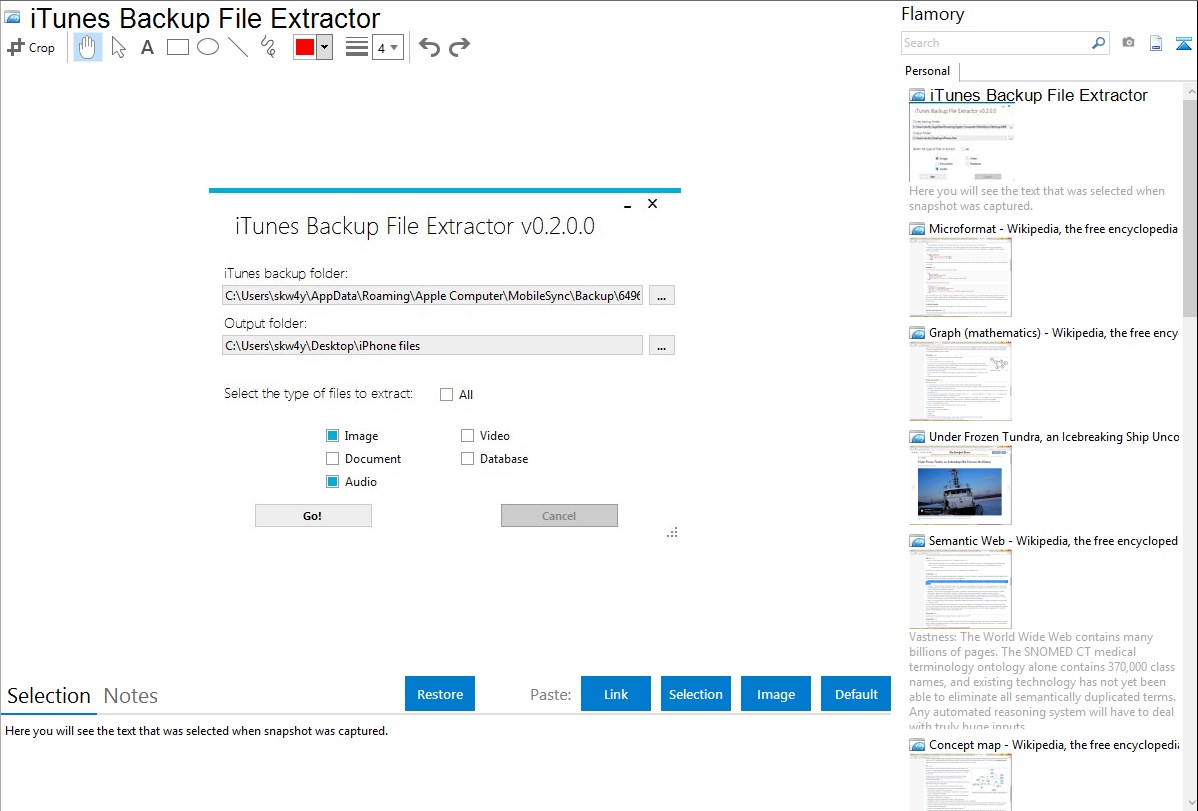Browse for iTunes backup folder
The width and height of the screenshot is (1198, 811).
[662, 296]
